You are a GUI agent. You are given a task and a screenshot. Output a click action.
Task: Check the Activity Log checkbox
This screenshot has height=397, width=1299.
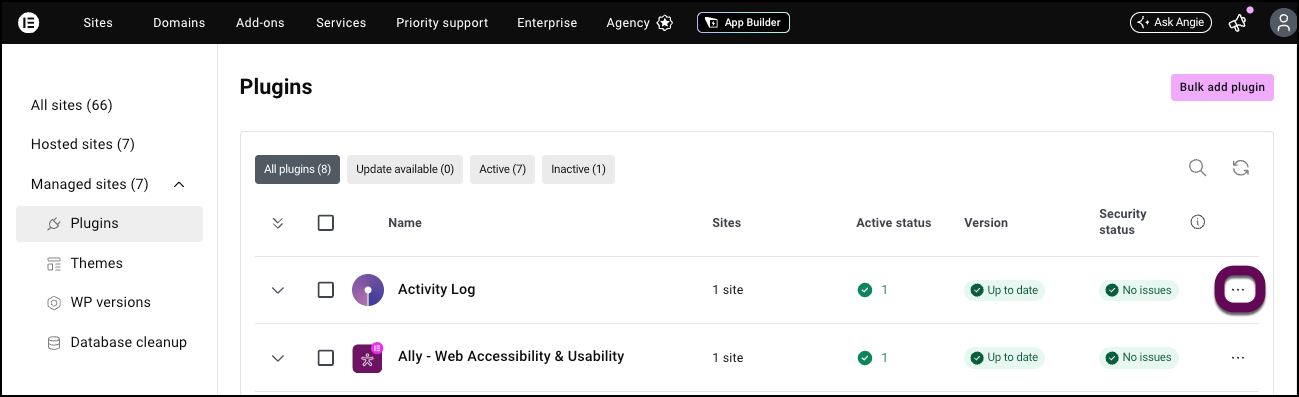click(326, 290)
